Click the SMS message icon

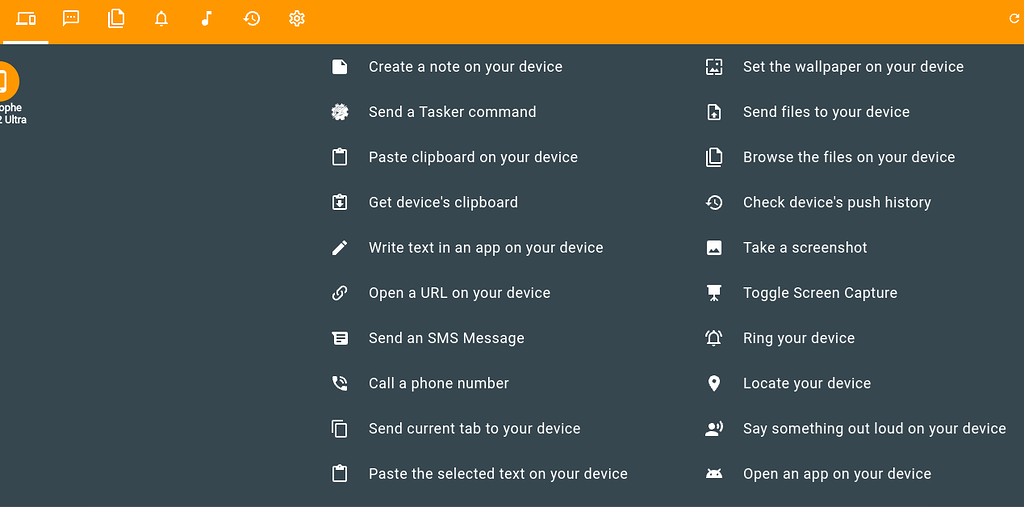[x=340, y=338]
